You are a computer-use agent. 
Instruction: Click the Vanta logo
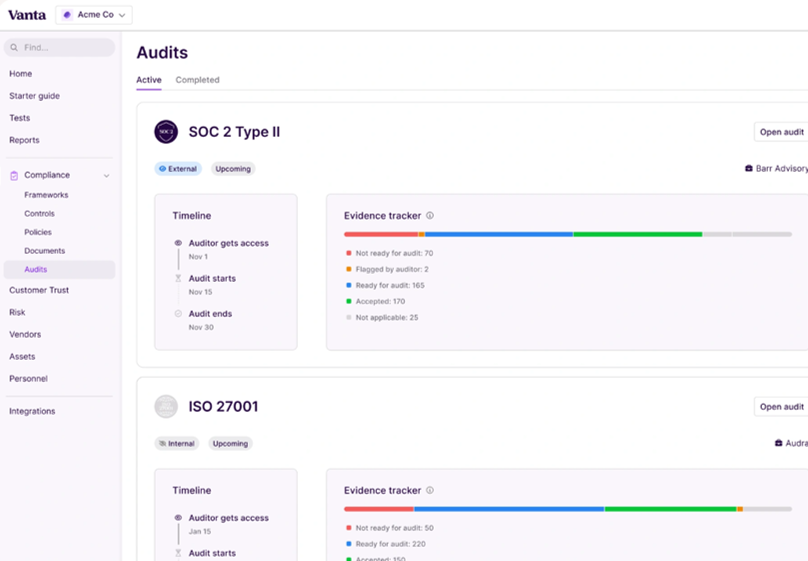(27, 15)
